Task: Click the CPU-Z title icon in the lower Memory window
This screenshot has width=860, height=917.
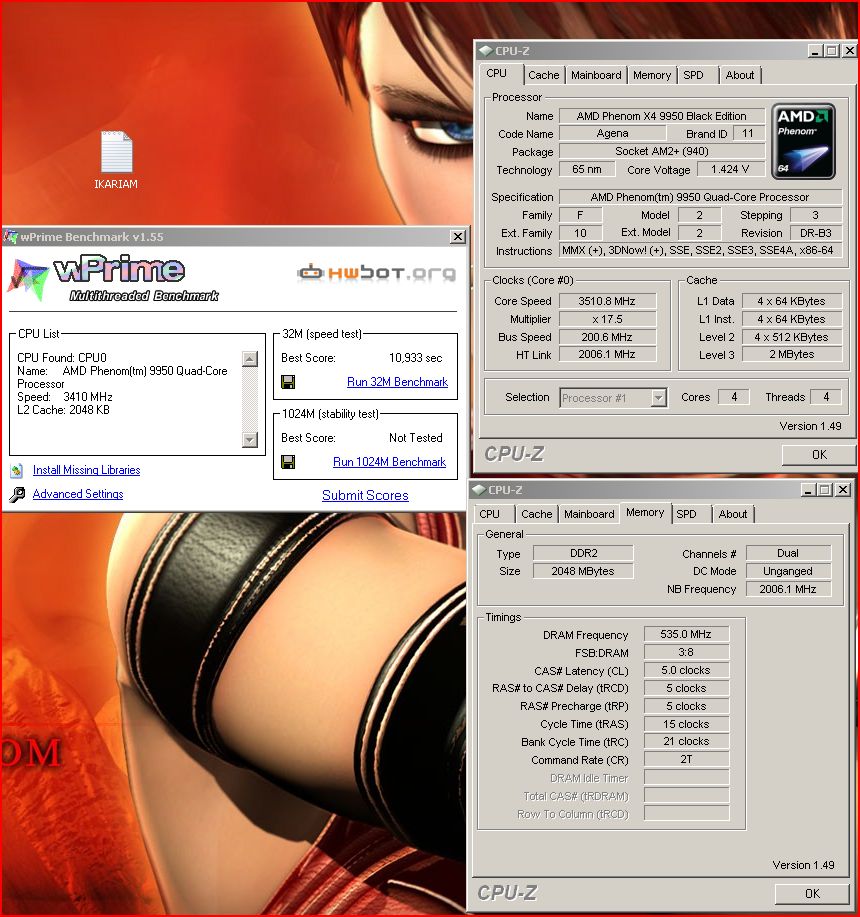Action: 479,489
